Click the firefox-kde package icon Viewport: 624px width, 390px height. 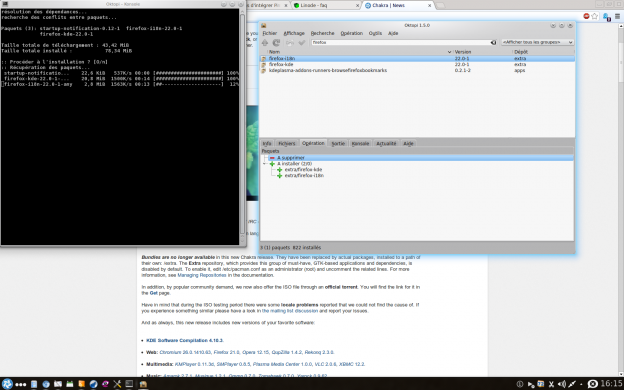point(263,64)
